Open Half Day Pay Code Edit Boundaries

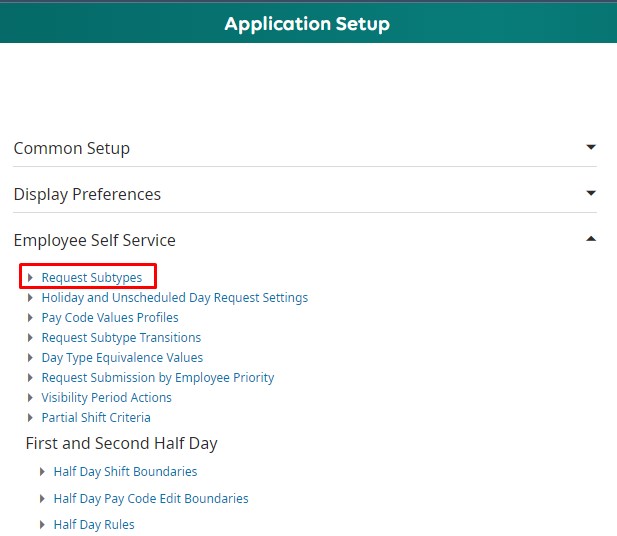tap(151, 499)
